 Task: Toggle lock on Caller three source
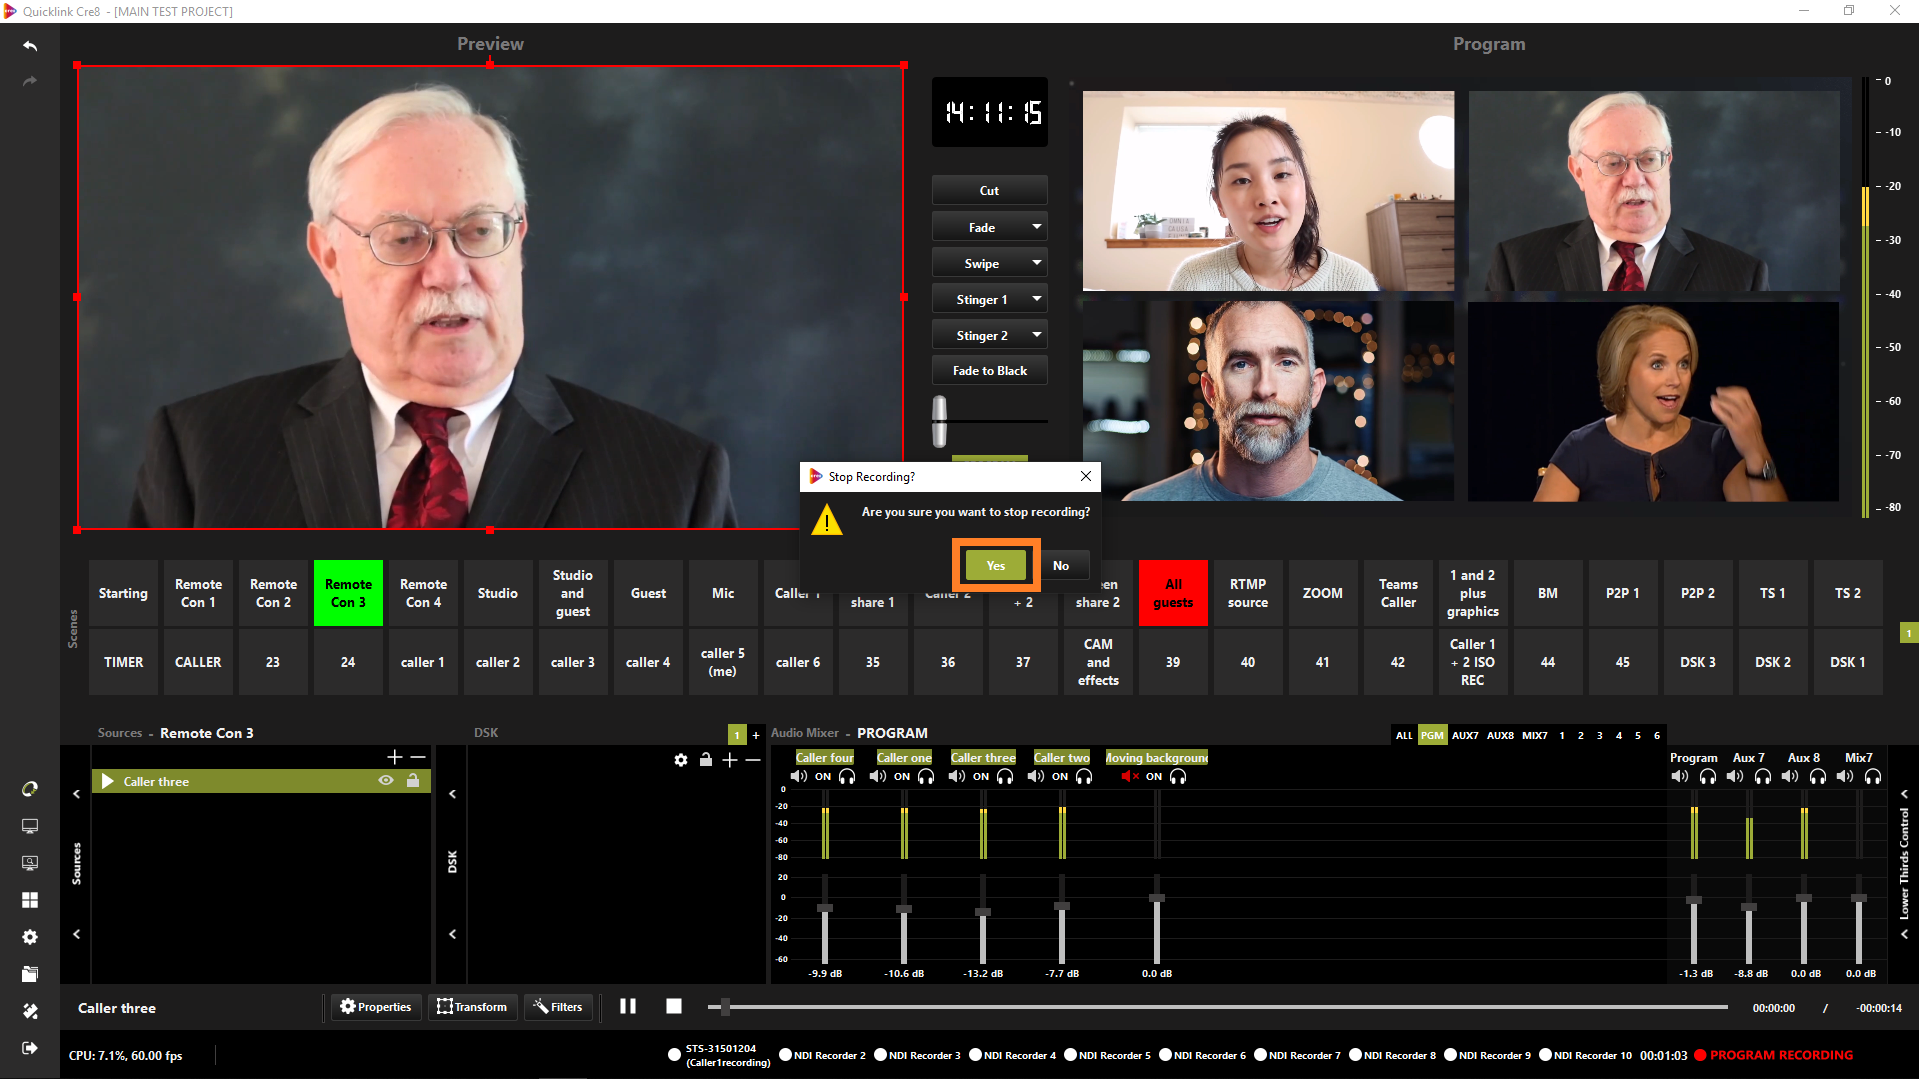(413, 781)
